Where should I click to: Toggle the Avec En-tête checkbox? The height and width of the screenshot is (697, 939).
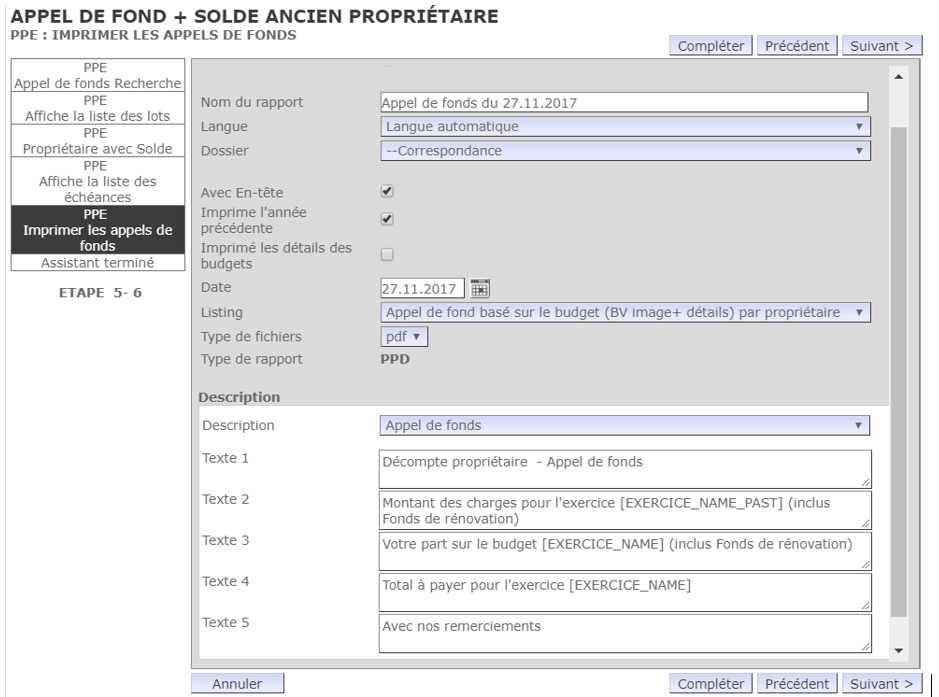[387, 191]
